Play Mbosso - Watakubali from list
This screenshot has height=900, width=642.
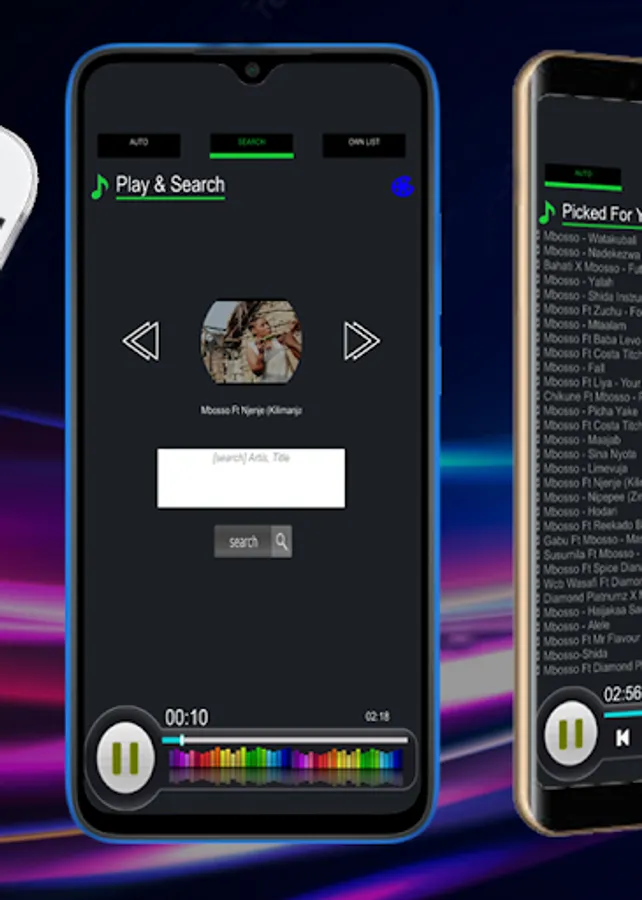pos(590,238)
